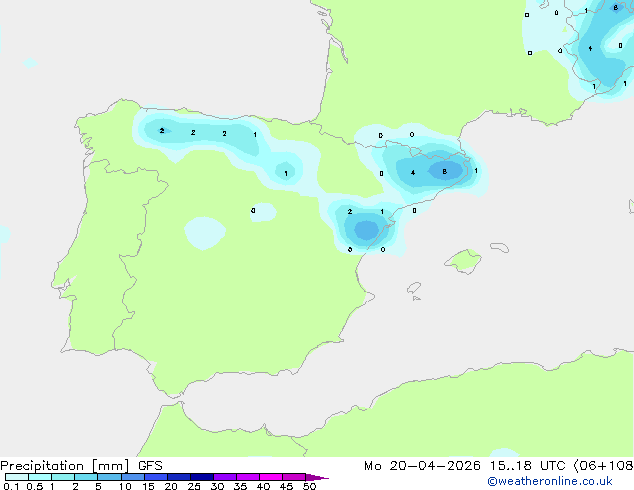Click the Mallorca island on the map
This screenshot has height=490, width=634.
tap(463, 262)
